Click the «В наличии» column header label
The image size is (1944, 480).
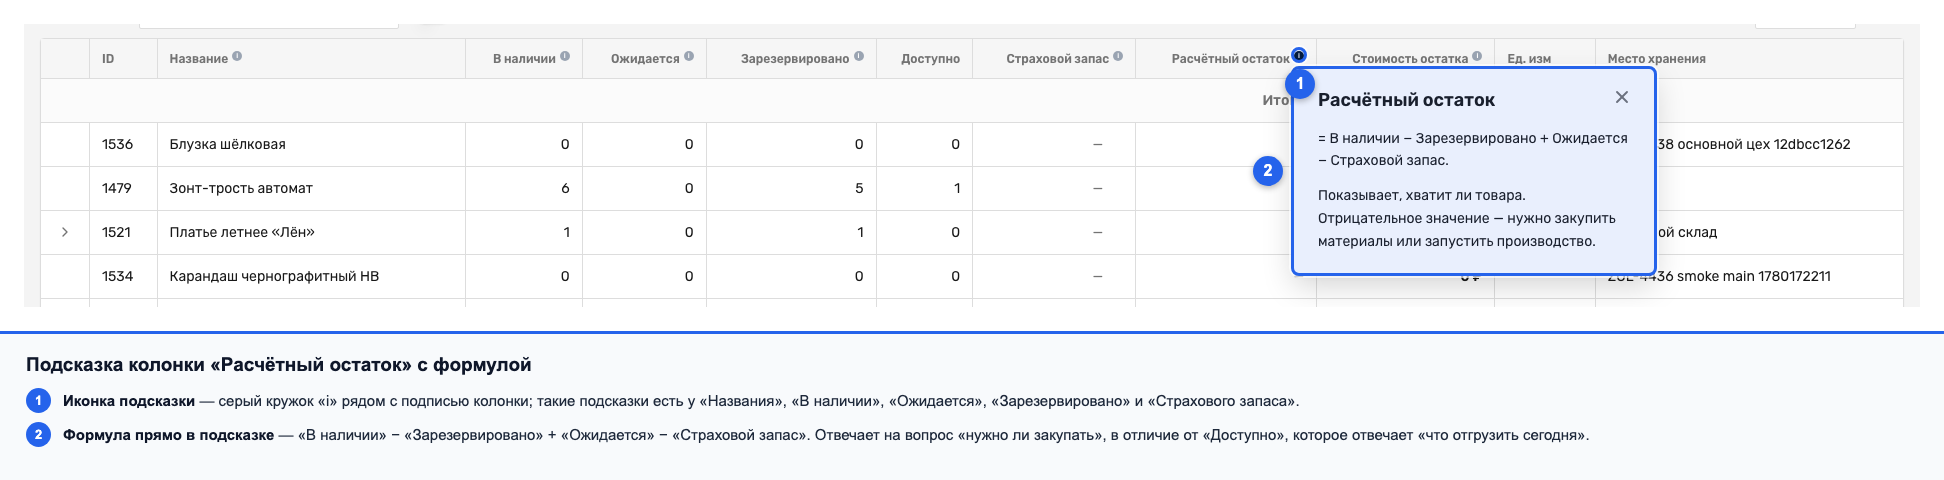pos(524,59)
